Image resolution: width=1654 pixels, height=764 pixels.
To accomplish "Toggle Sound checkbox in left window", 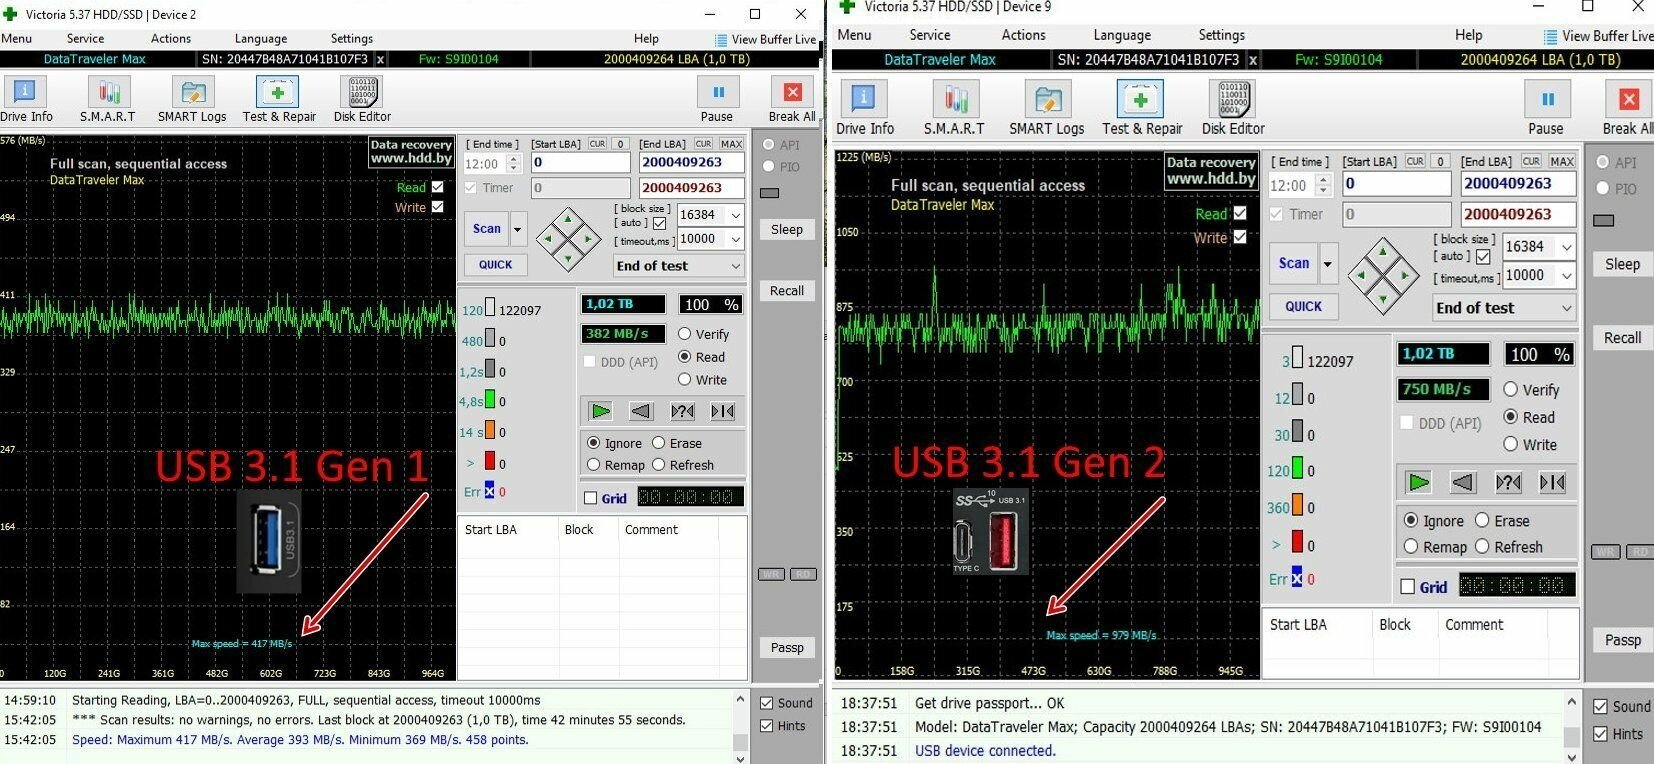I will tap(766, 703).
